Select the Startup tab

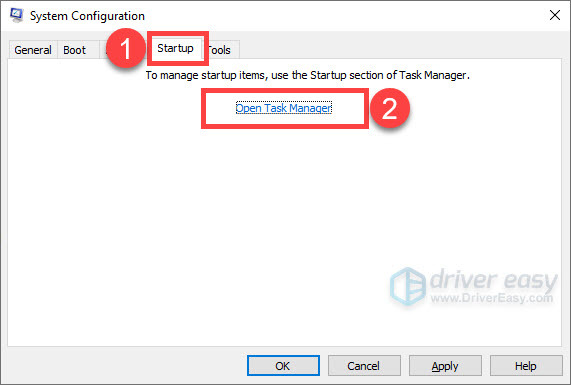pyautogui.click(x=176, y=48)
